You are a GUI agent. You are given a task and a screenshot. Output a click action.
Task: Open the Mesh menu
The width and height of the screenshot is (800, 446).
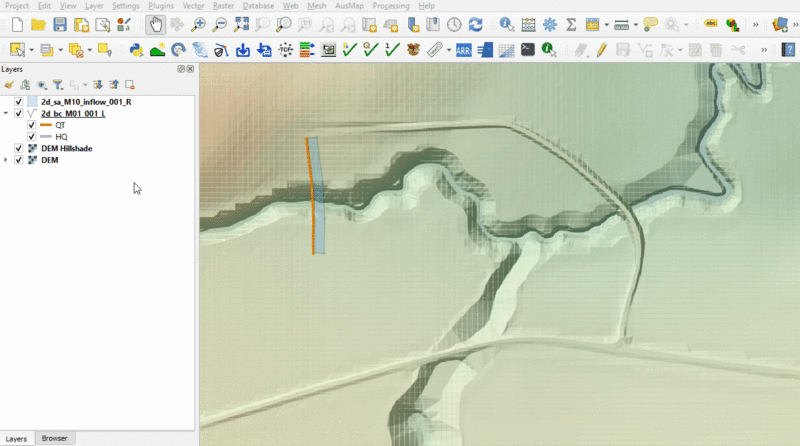[316, 6]
